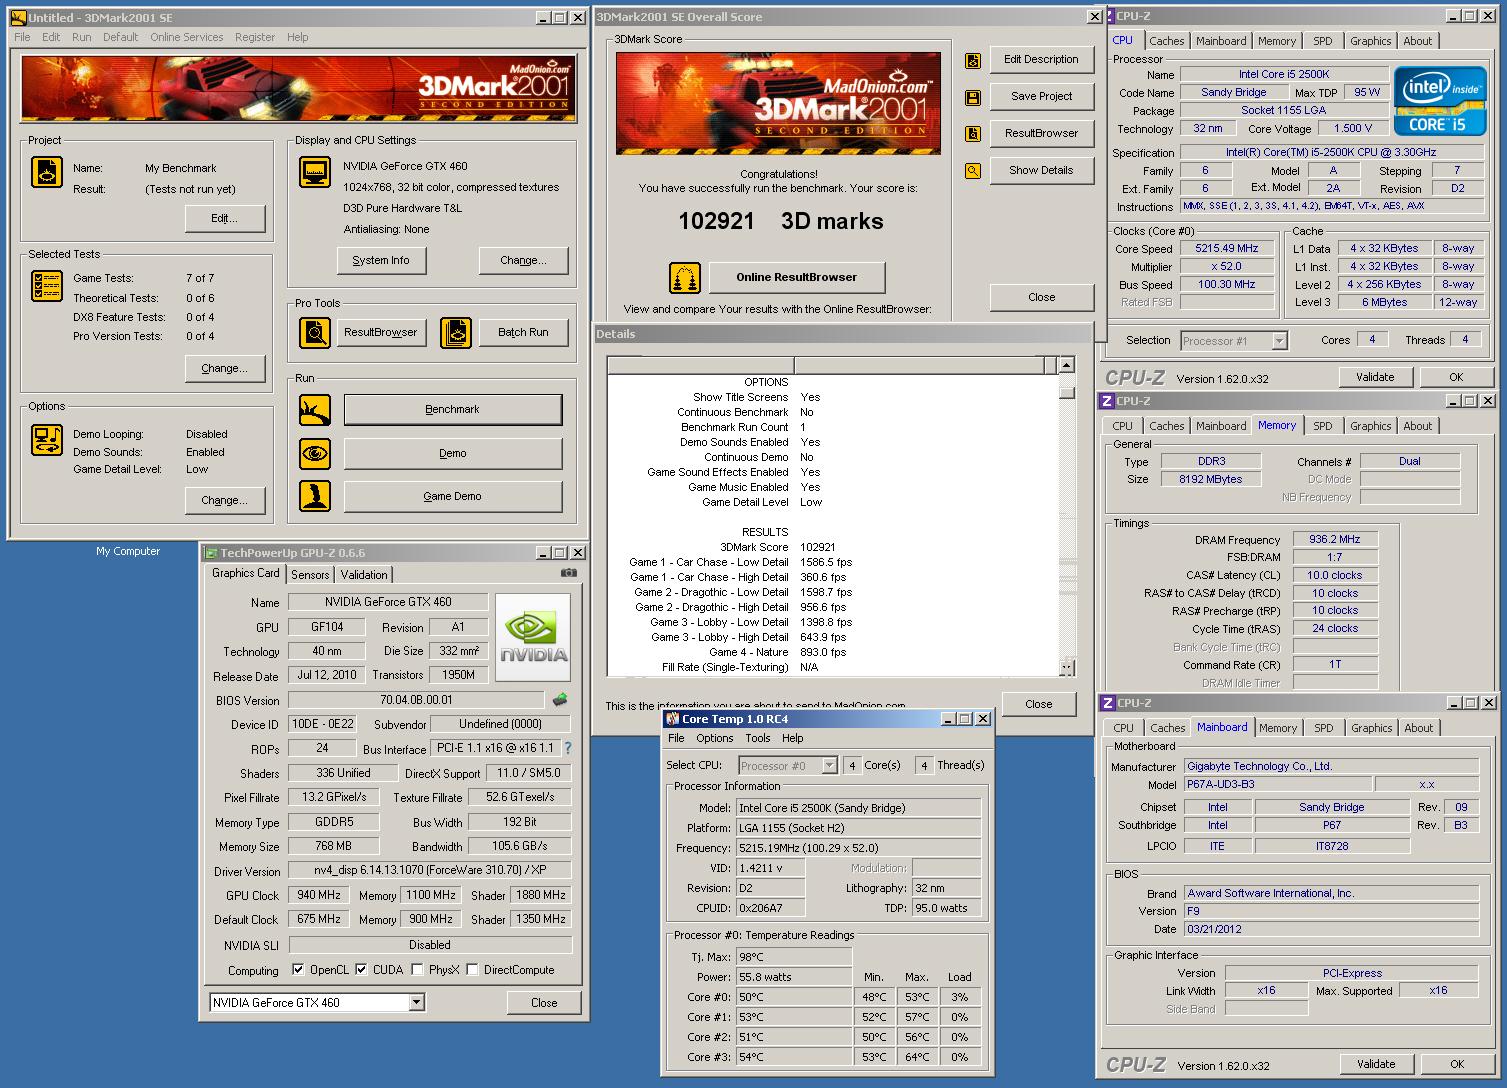Click Core #3 temperature reading 54°C

click(794, 1057)
